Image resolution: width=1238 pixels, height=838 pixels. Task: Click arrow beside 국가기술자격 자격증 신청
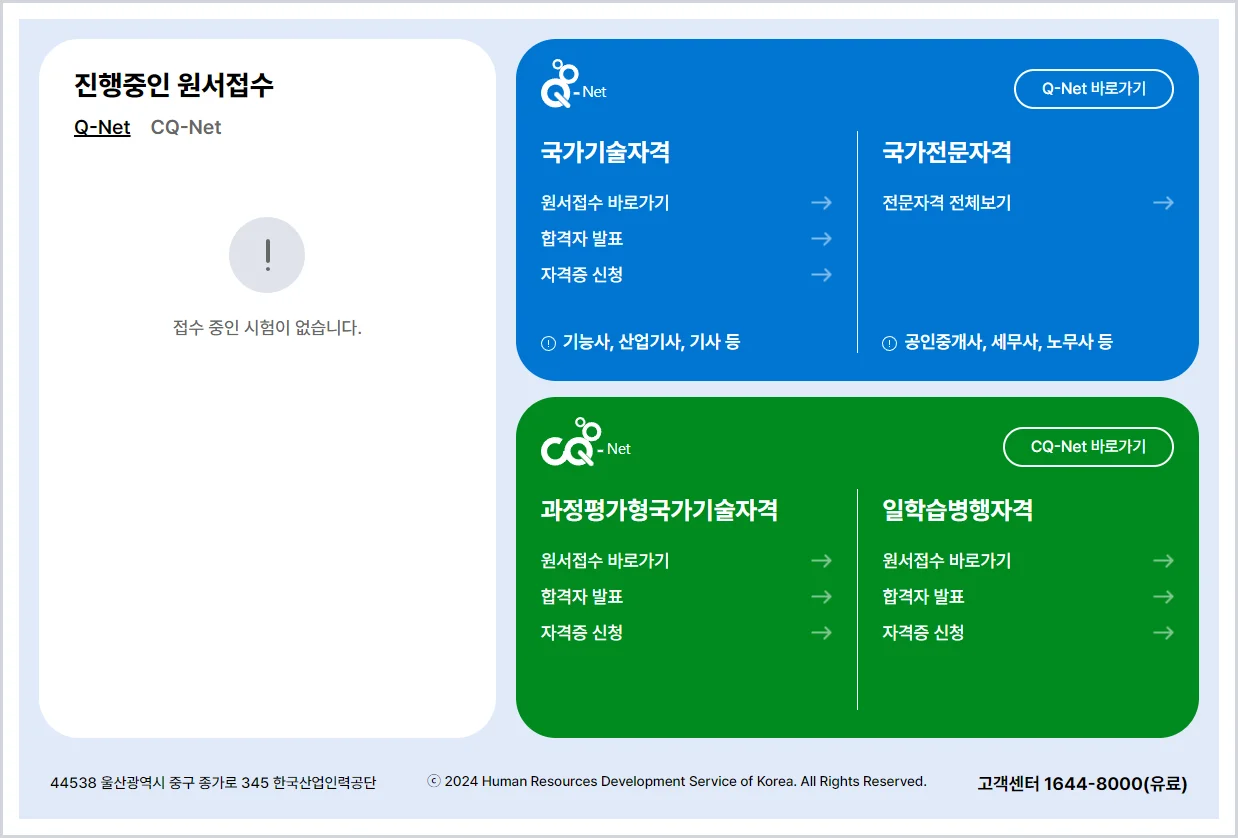pyautogui.click(x=821, y=275)
